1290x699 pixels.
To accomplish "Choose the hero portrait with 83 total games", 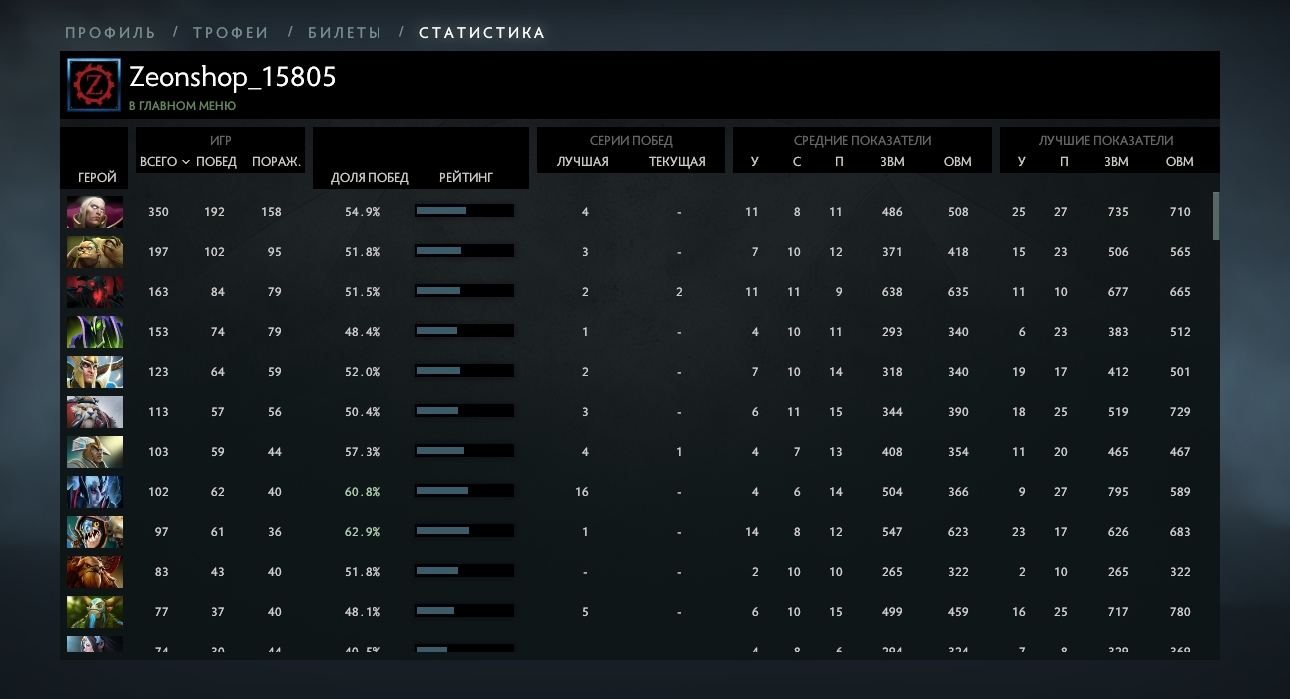I will (95, 572).
